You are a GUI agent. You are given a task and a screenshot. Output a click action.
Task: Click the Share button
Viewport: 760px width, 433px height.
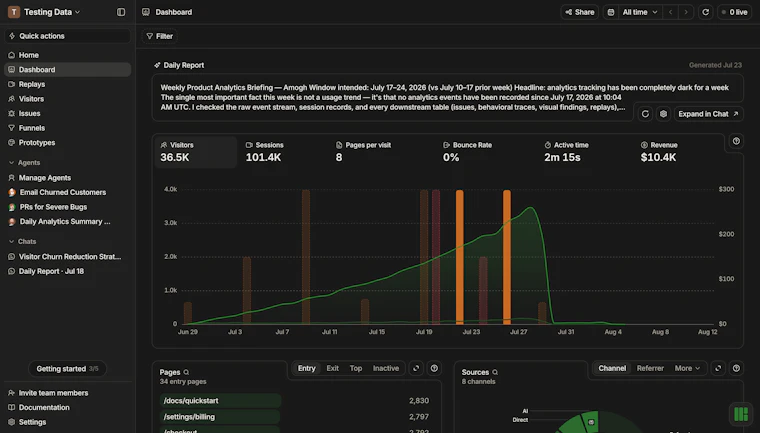tap(579, 12)
